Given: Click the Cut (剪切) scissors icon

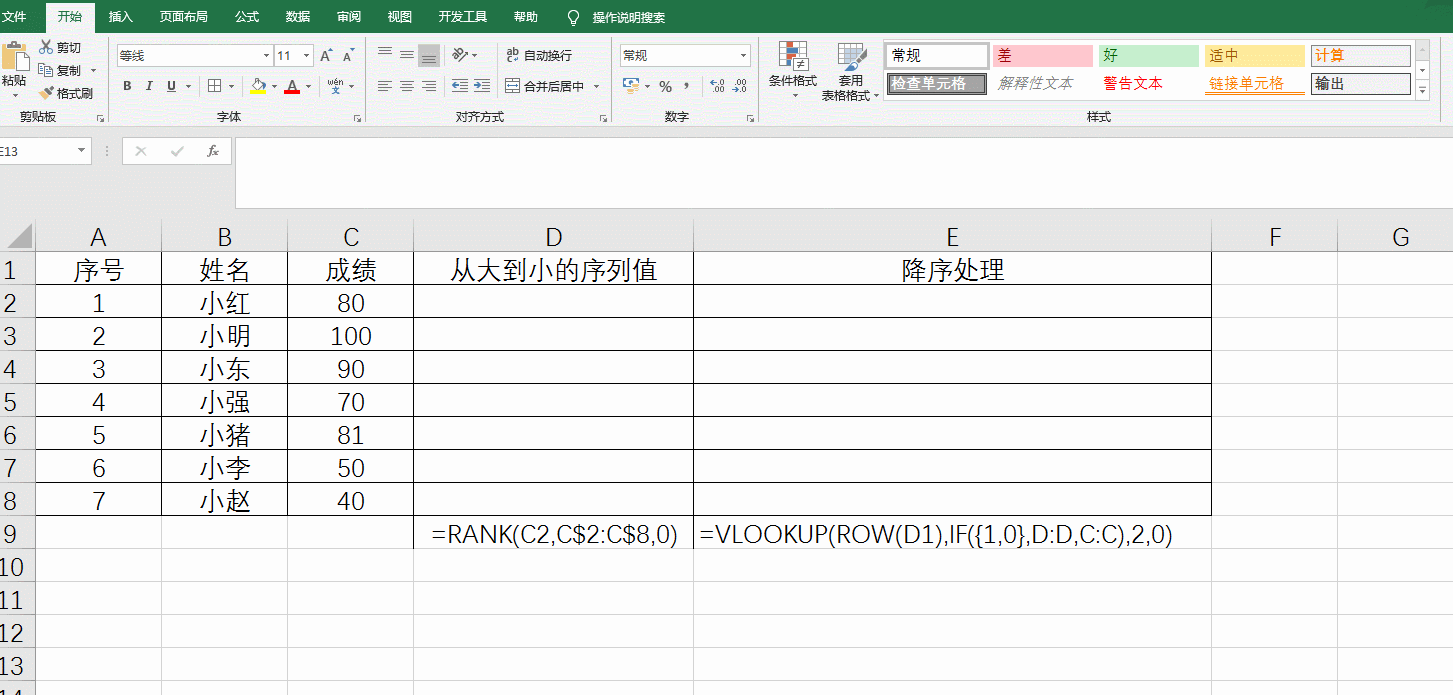Looking at the screenshot, I should 46,47.
